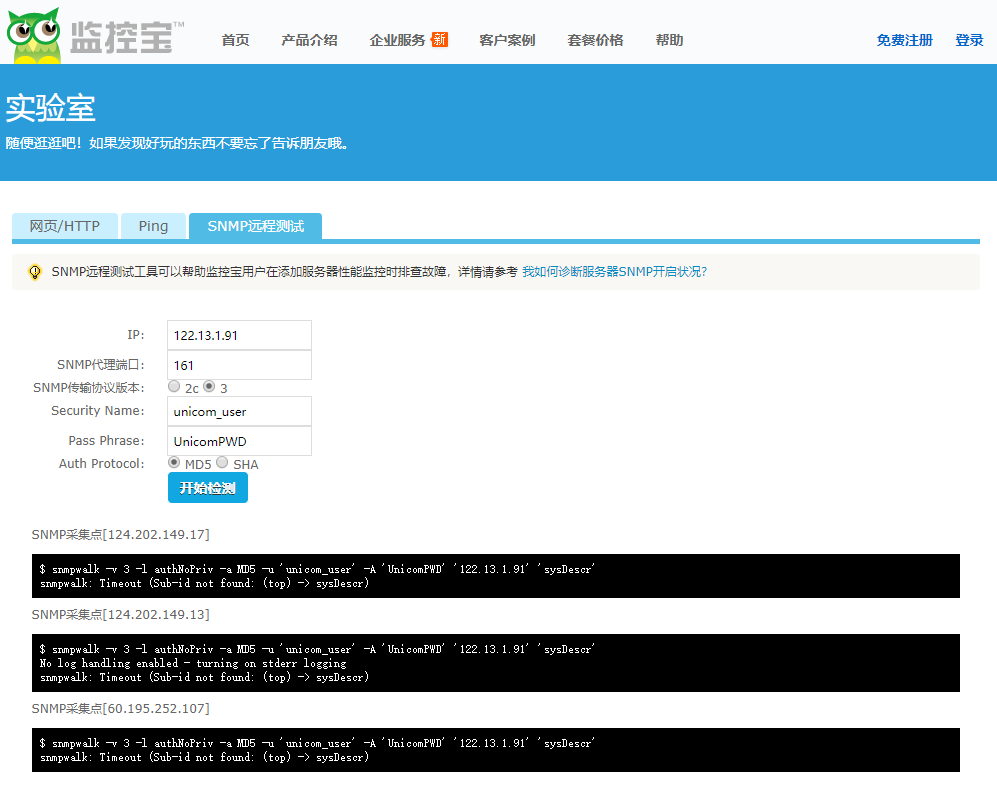
Task: Focus the Pass Phrase field
Action: click(x=239, y=441)
